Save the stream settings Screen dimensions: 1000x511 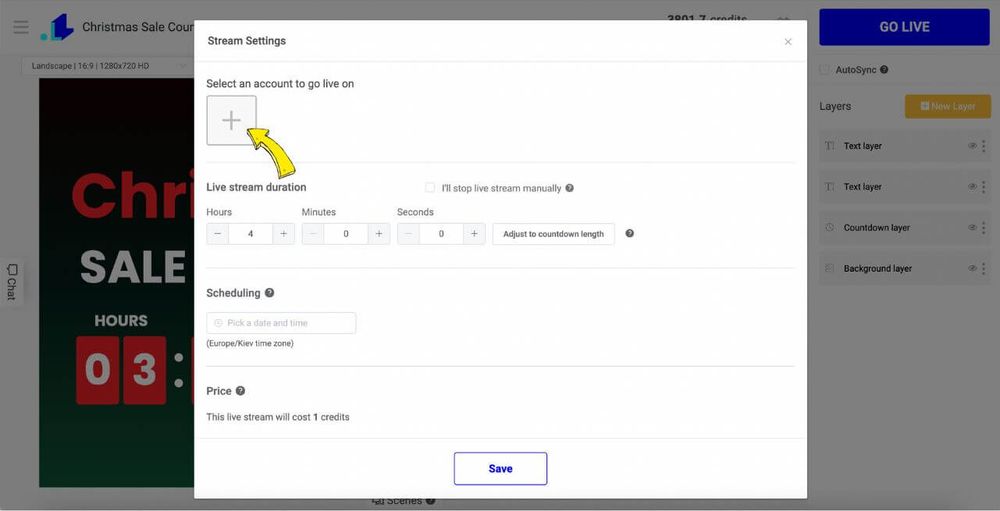pos(500,468)
